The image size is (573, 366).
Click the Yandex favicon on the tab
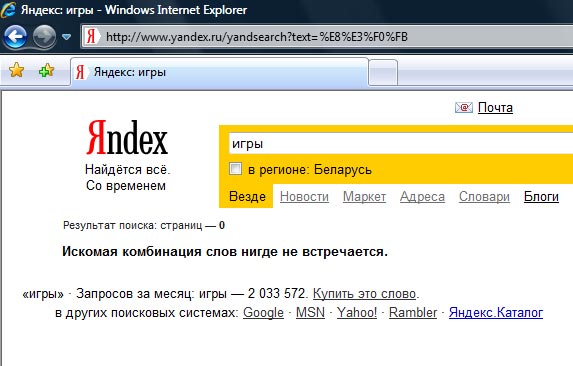[x=80, y=72]
